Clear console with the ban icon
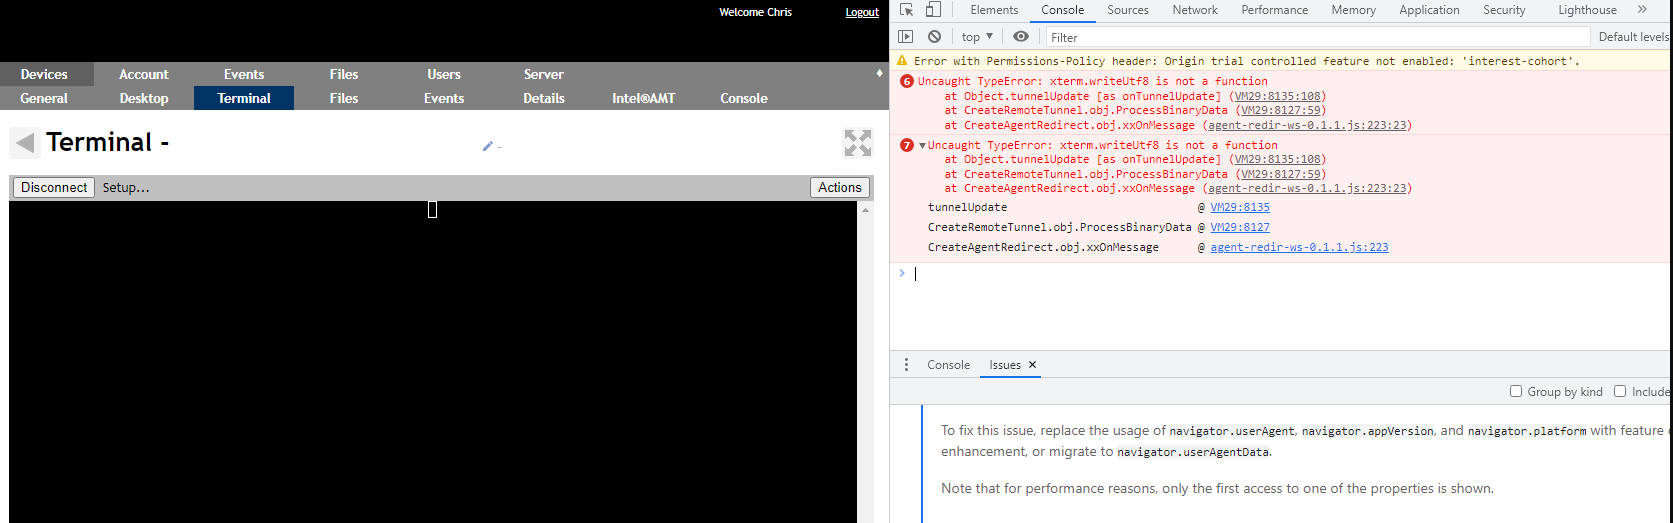This screenshot has height=523, width=1673. pyautogui.click(x=934, y=37)
